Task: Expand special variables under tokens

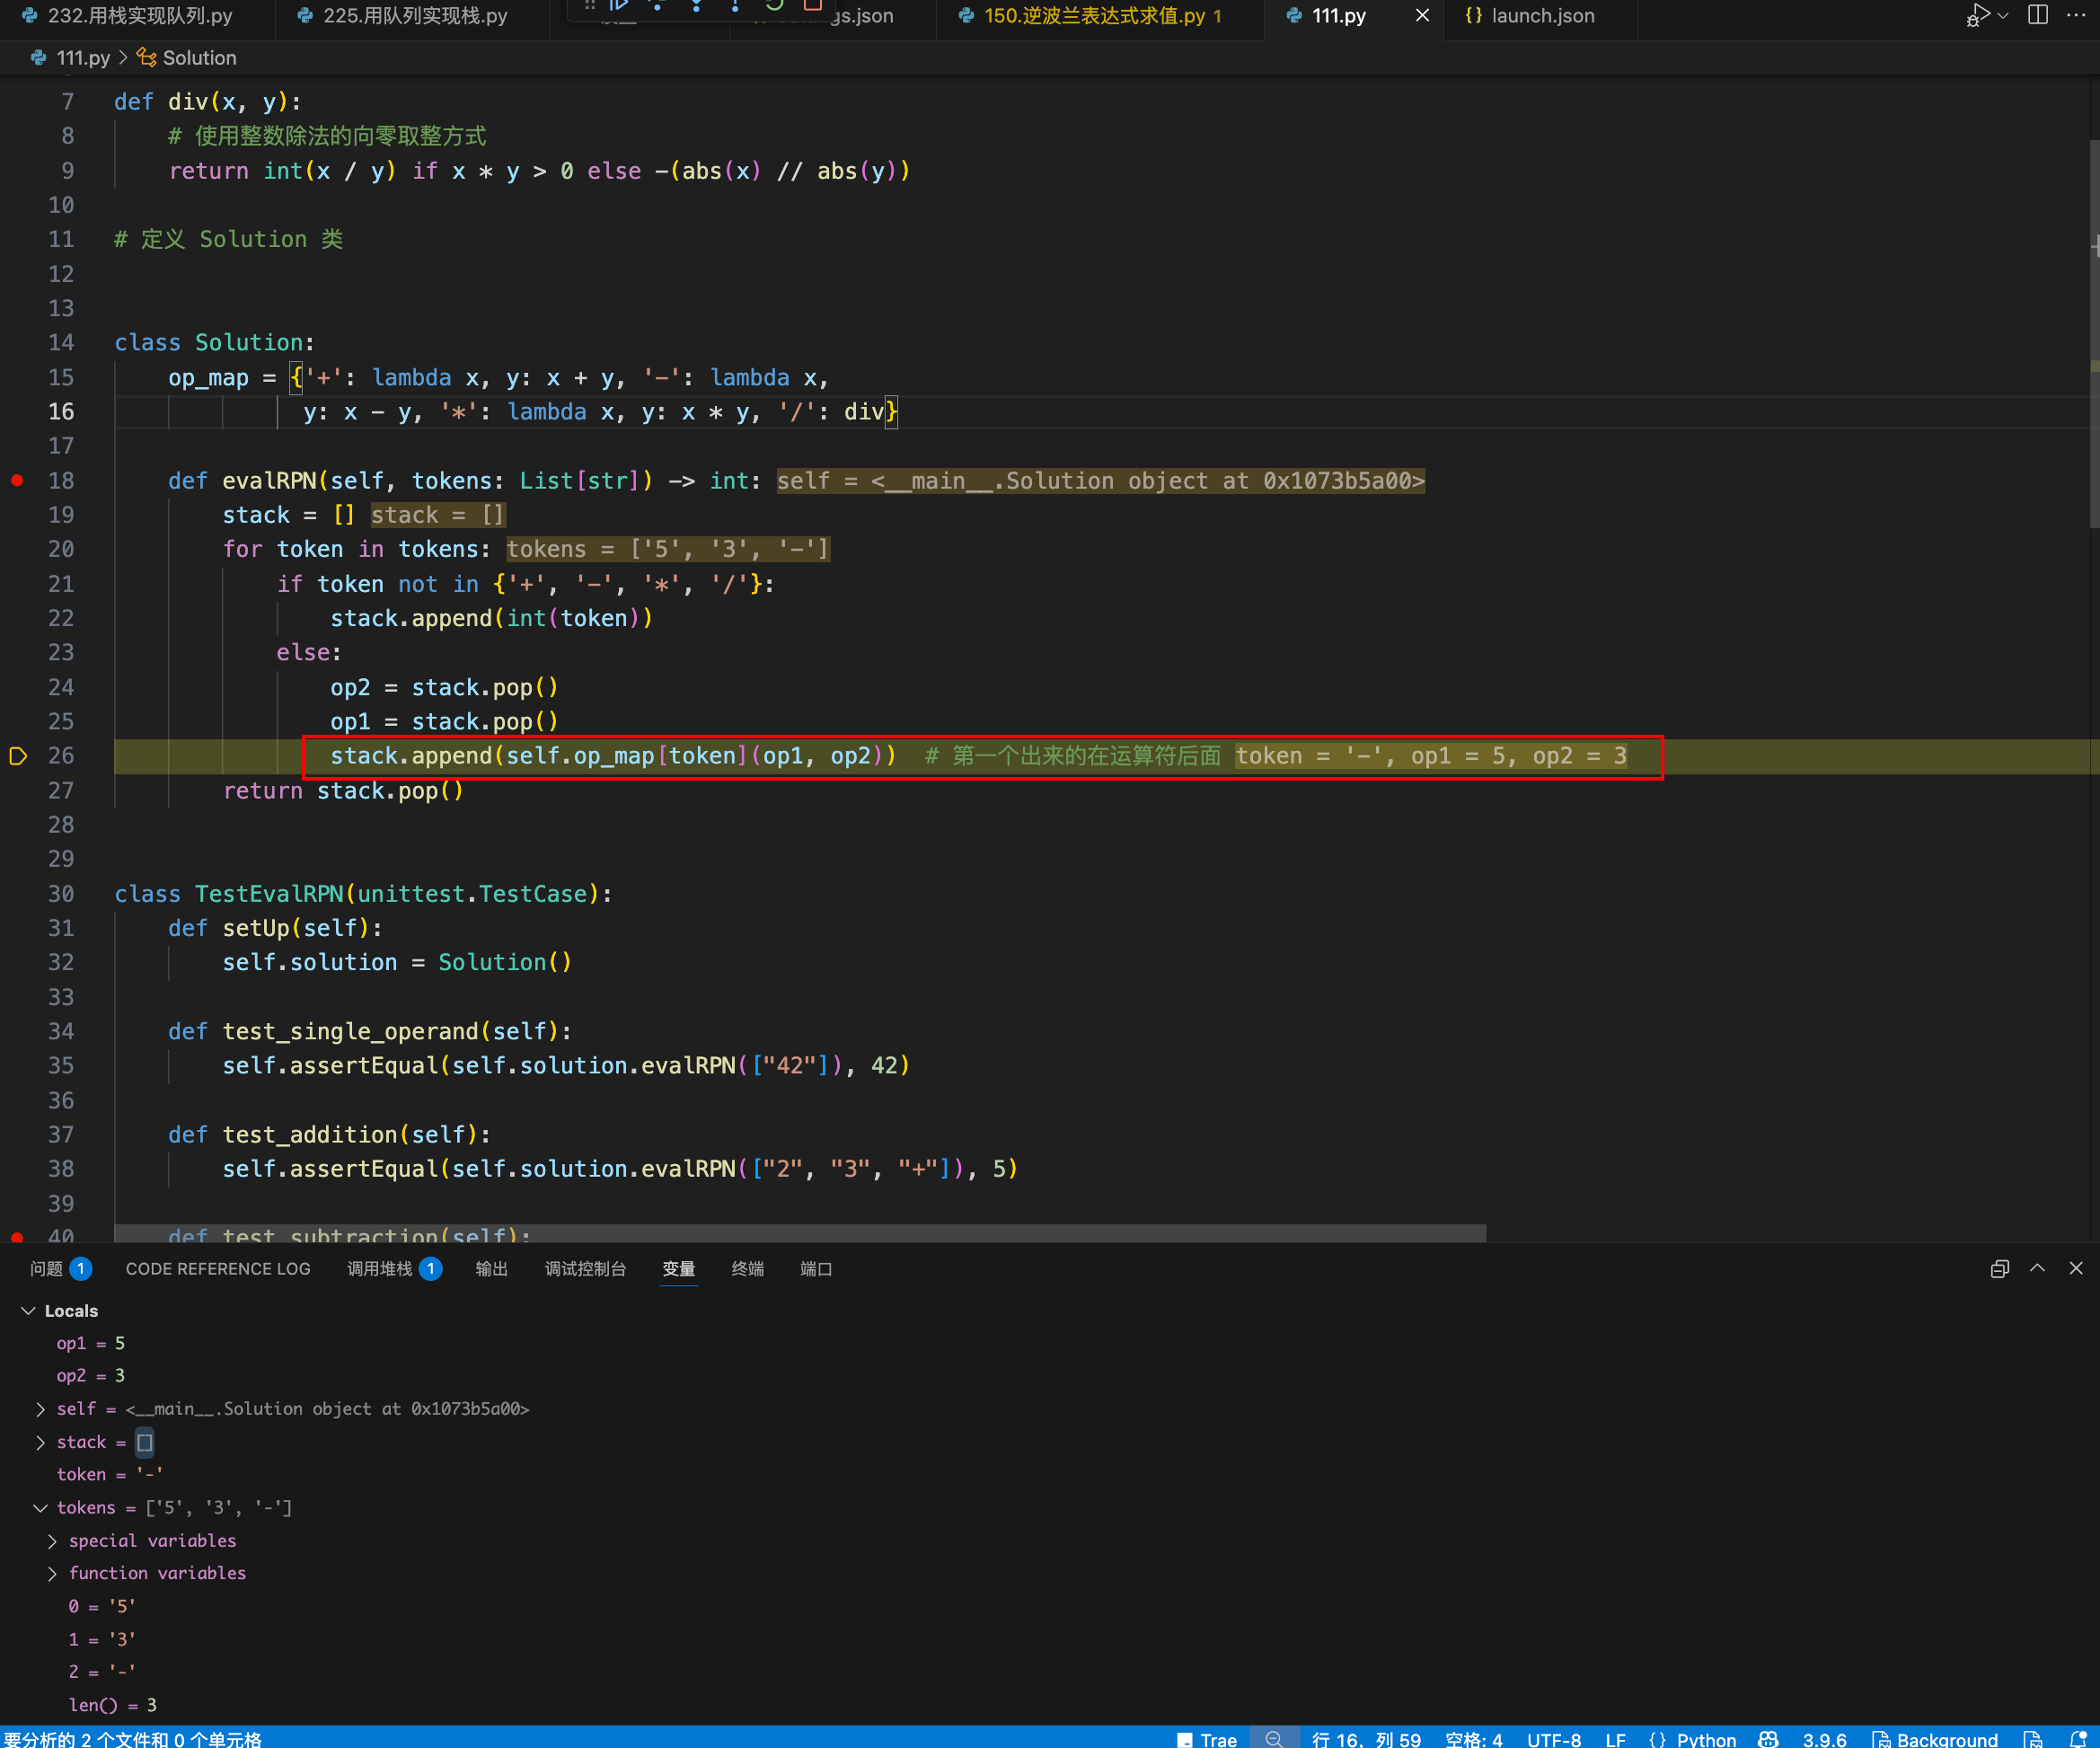Action: click(52, 1541)
